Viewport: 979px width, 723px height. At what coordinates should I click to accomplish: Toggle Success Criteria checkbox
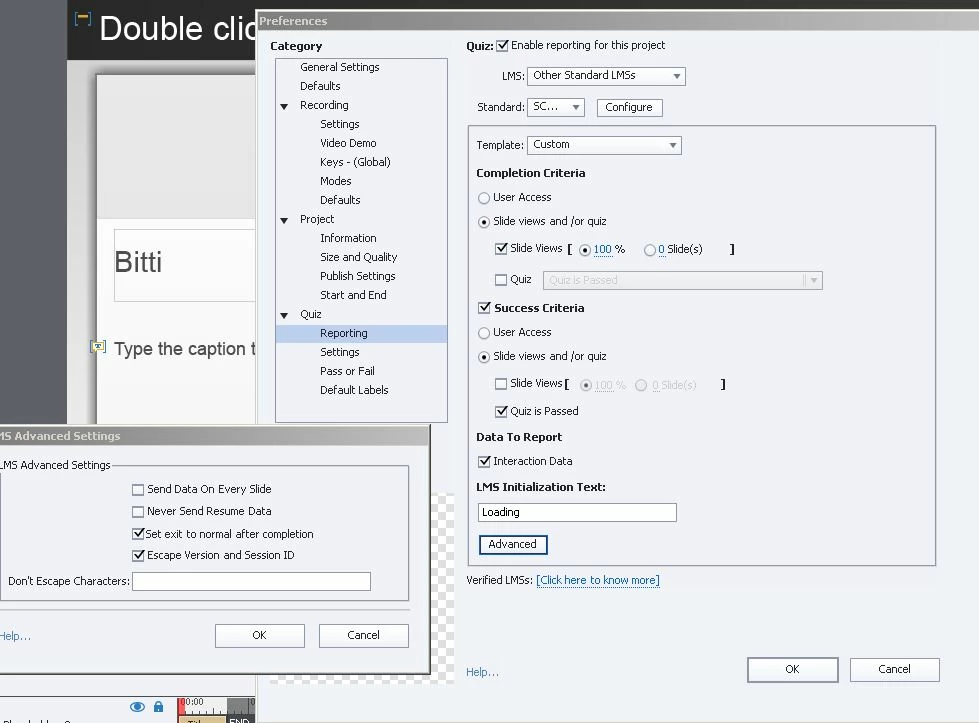point(484,308)
